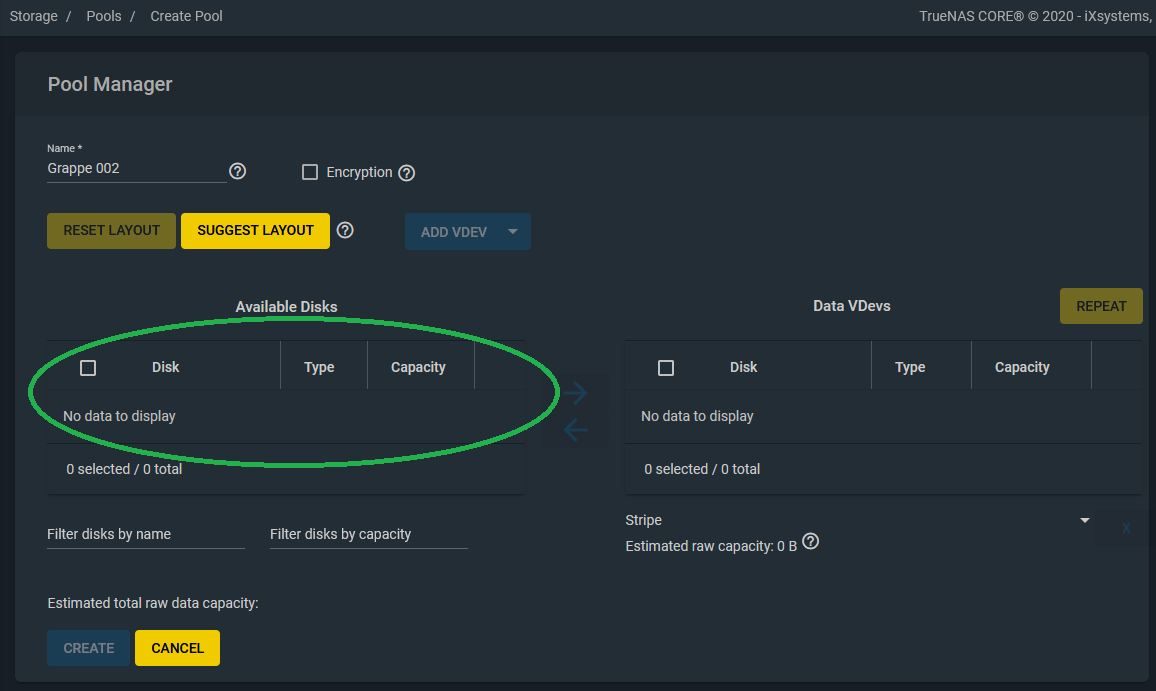
Task: Go to Pools breadcrumb
Action: pos(104,16)
